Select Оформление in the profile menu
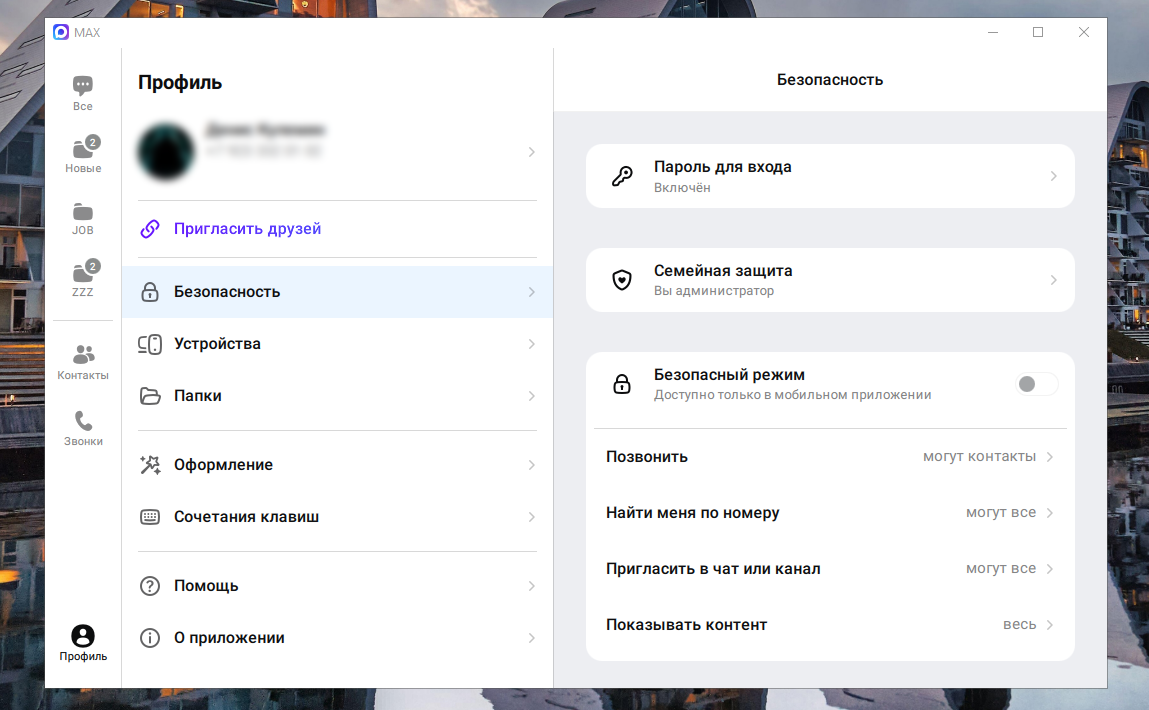 point(336,465)
